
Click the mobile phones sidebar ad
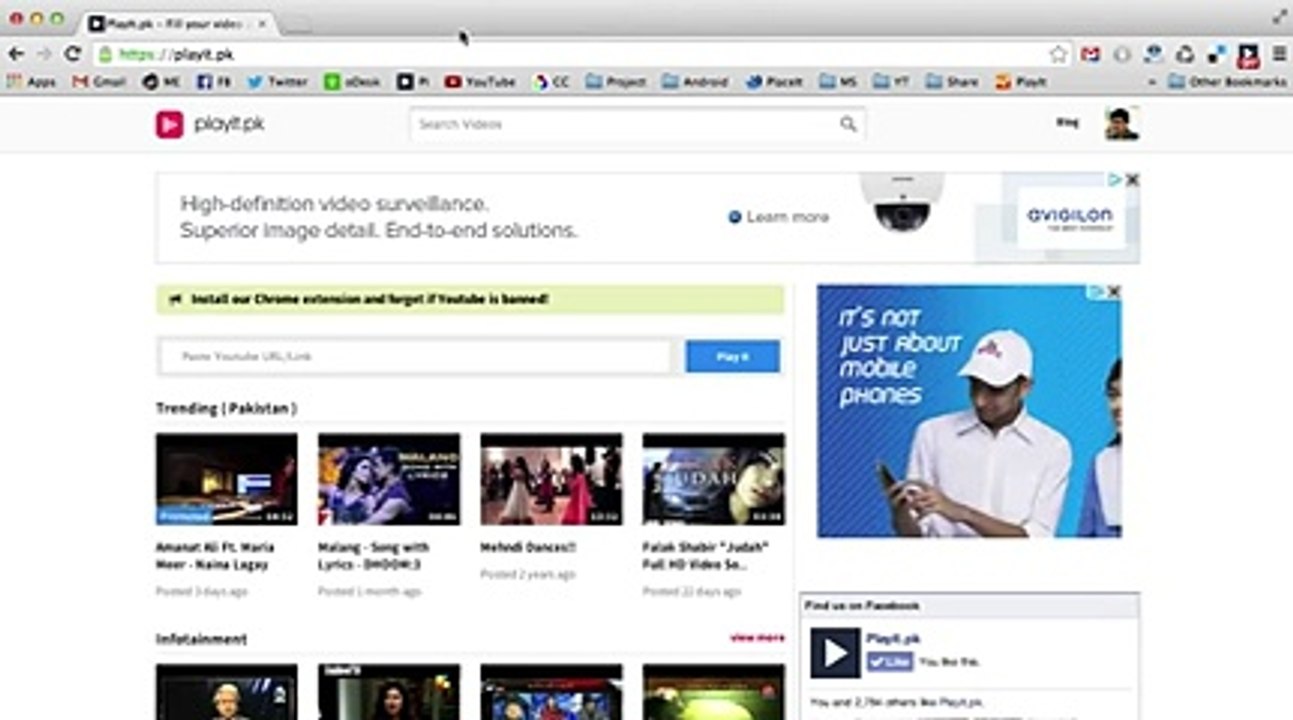point(968,411)
